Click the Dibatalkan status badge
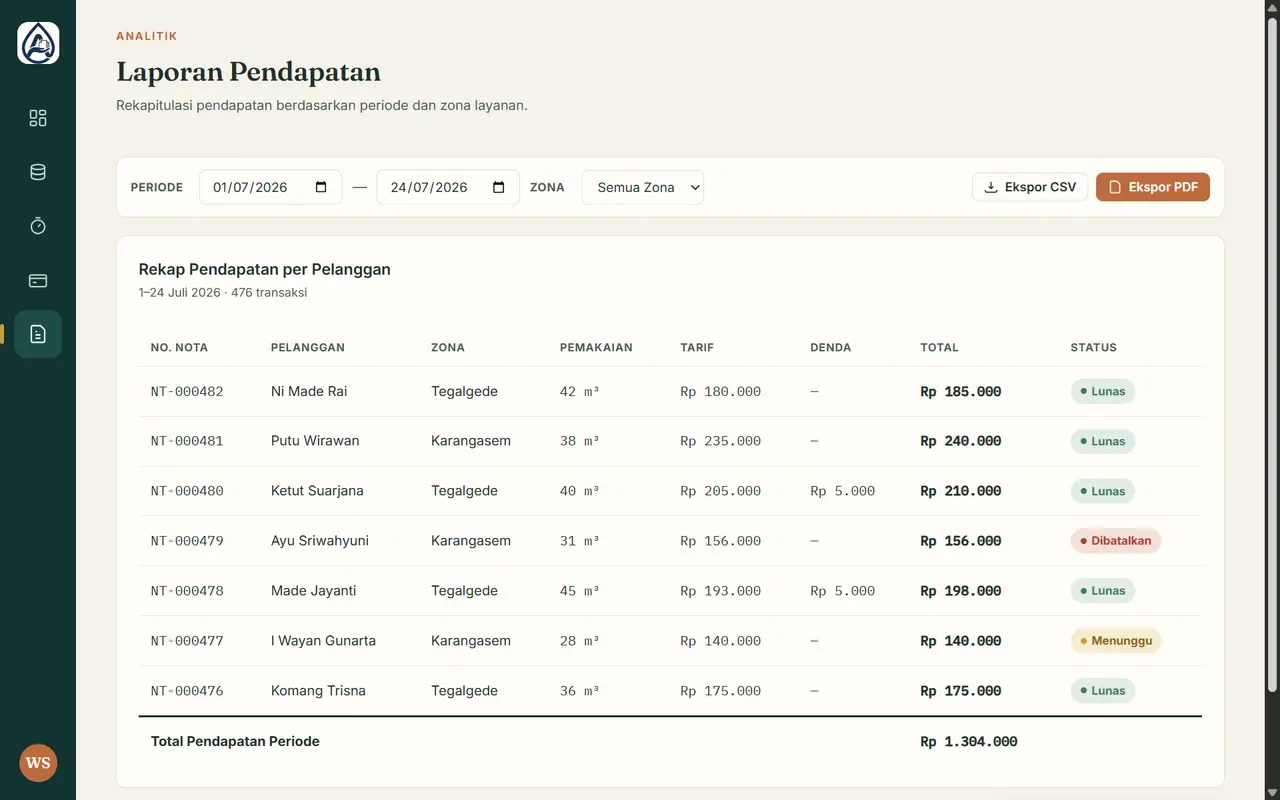Image resolution: width=1280 pixels, height=800 pixels. point(1116,541)
